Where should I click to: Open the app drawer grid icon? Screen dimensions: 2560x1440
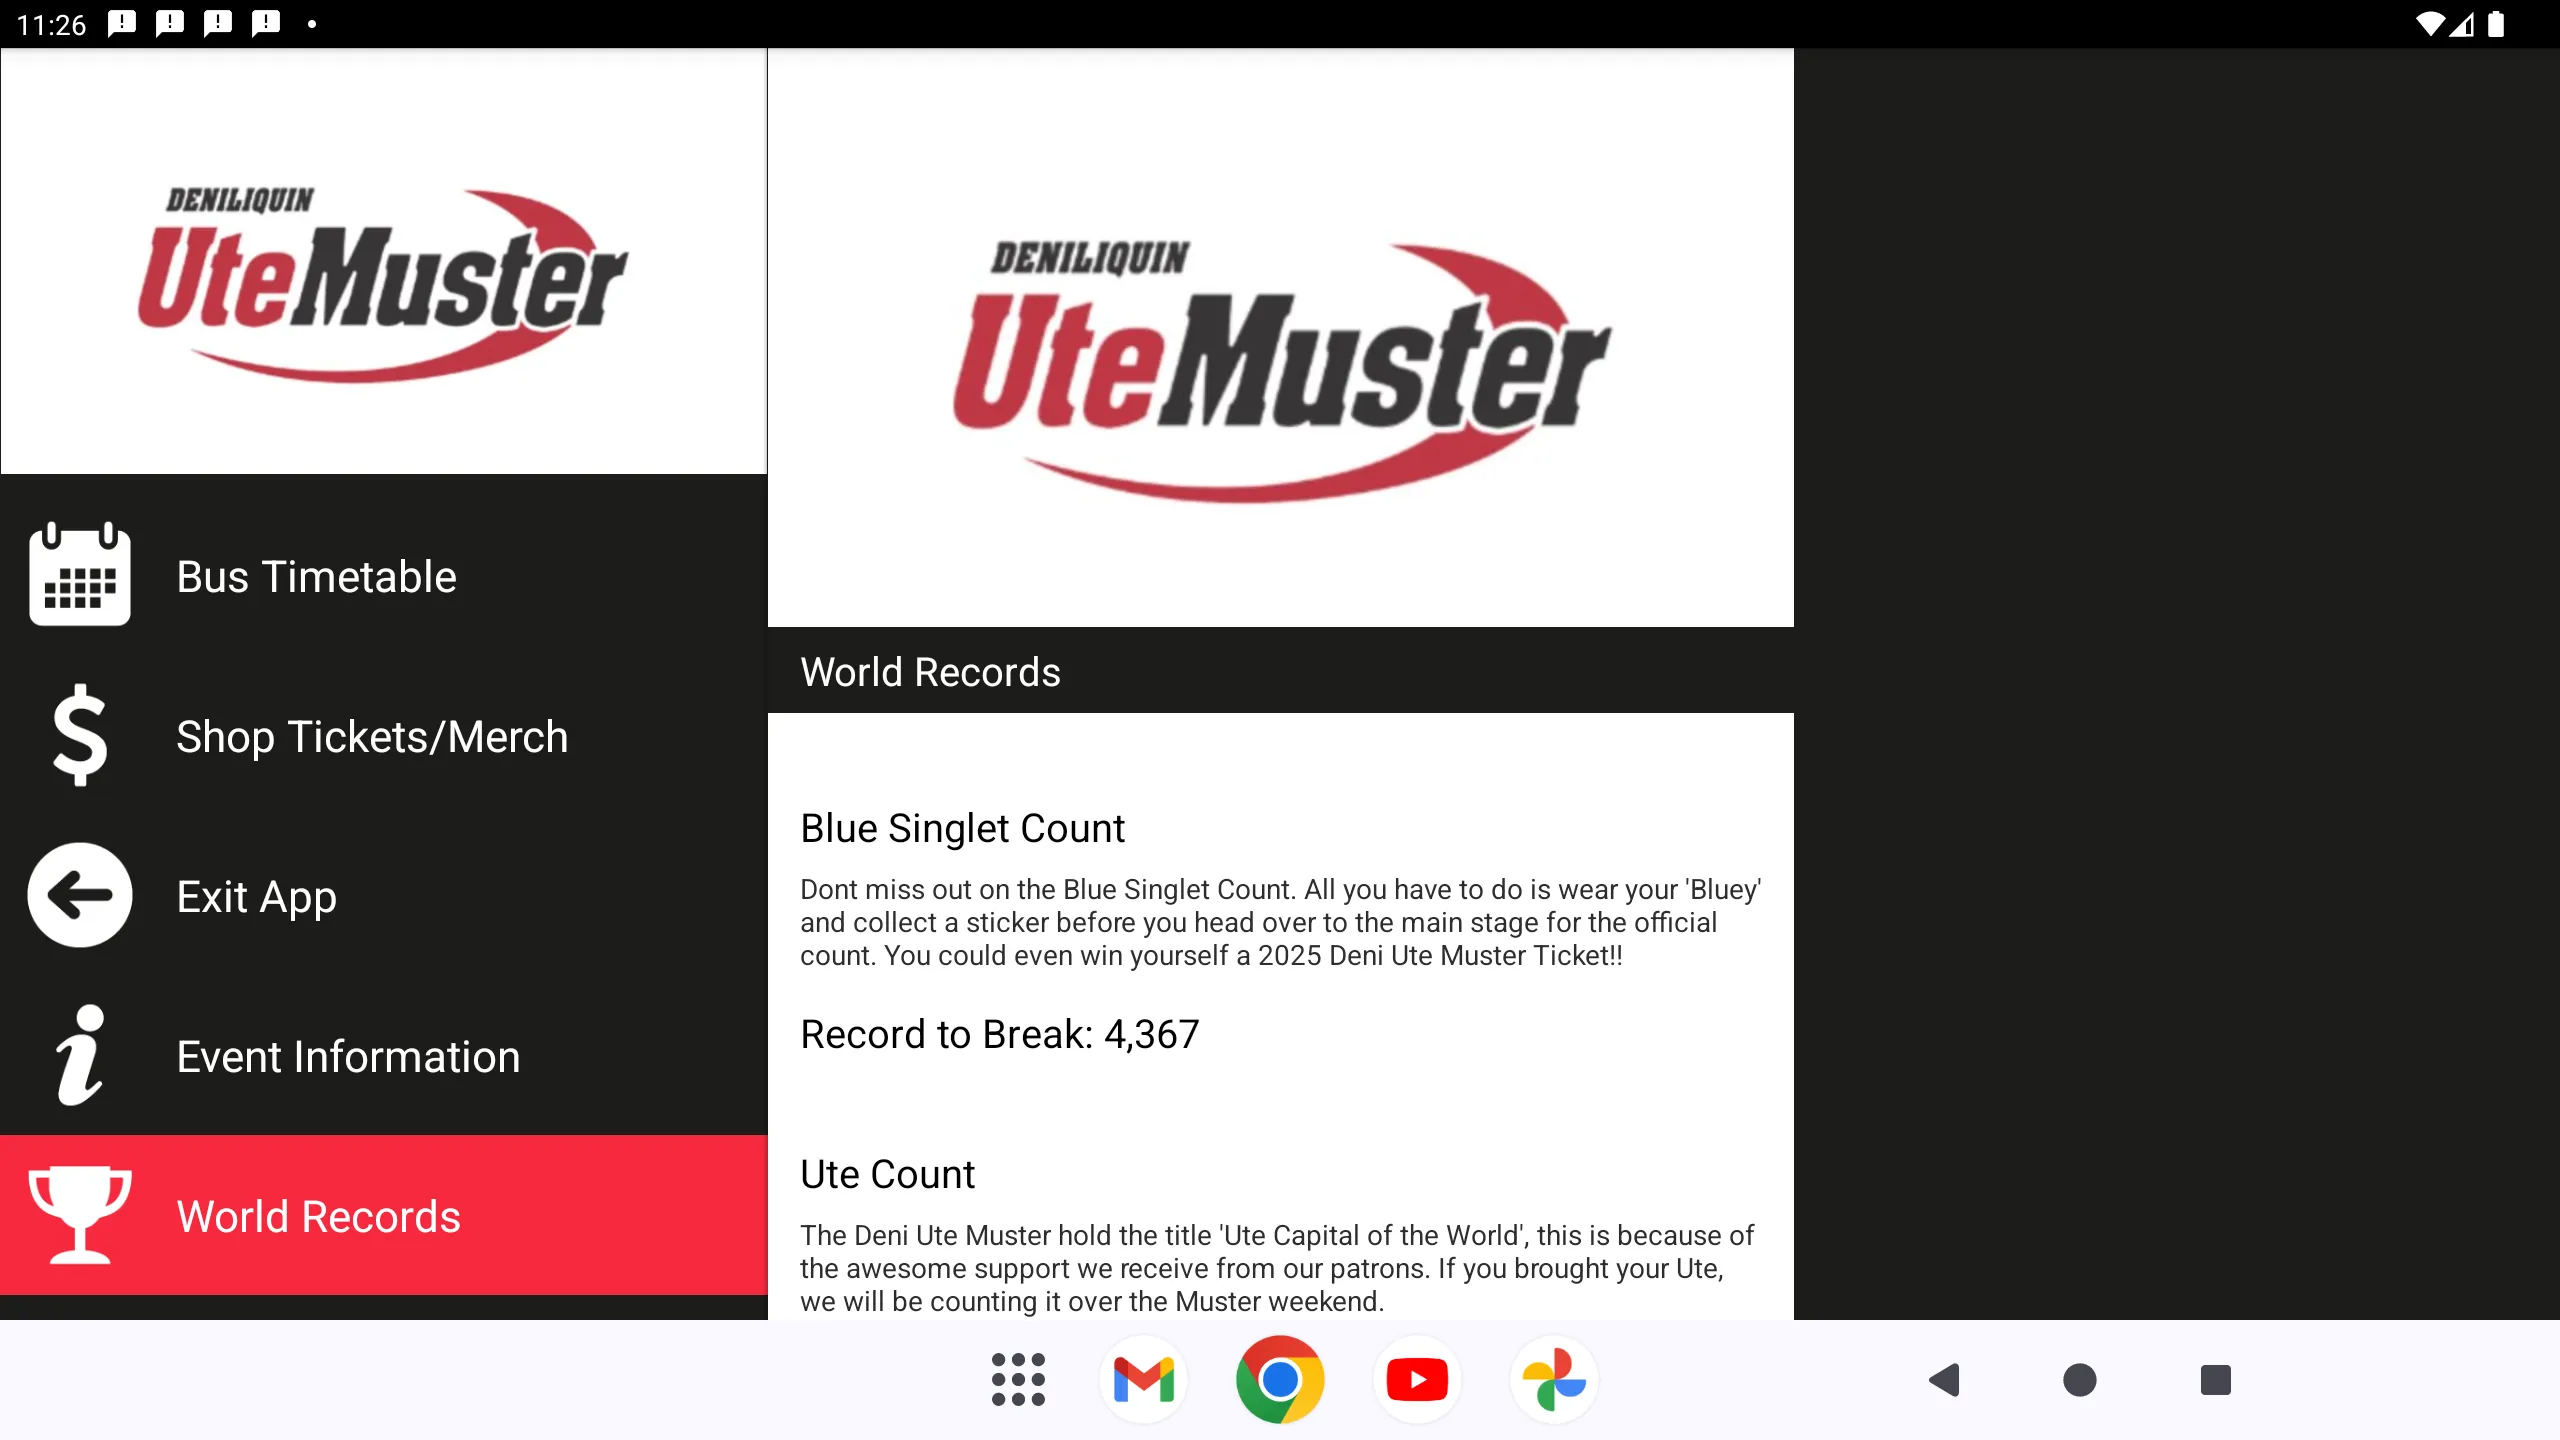1018,1380
